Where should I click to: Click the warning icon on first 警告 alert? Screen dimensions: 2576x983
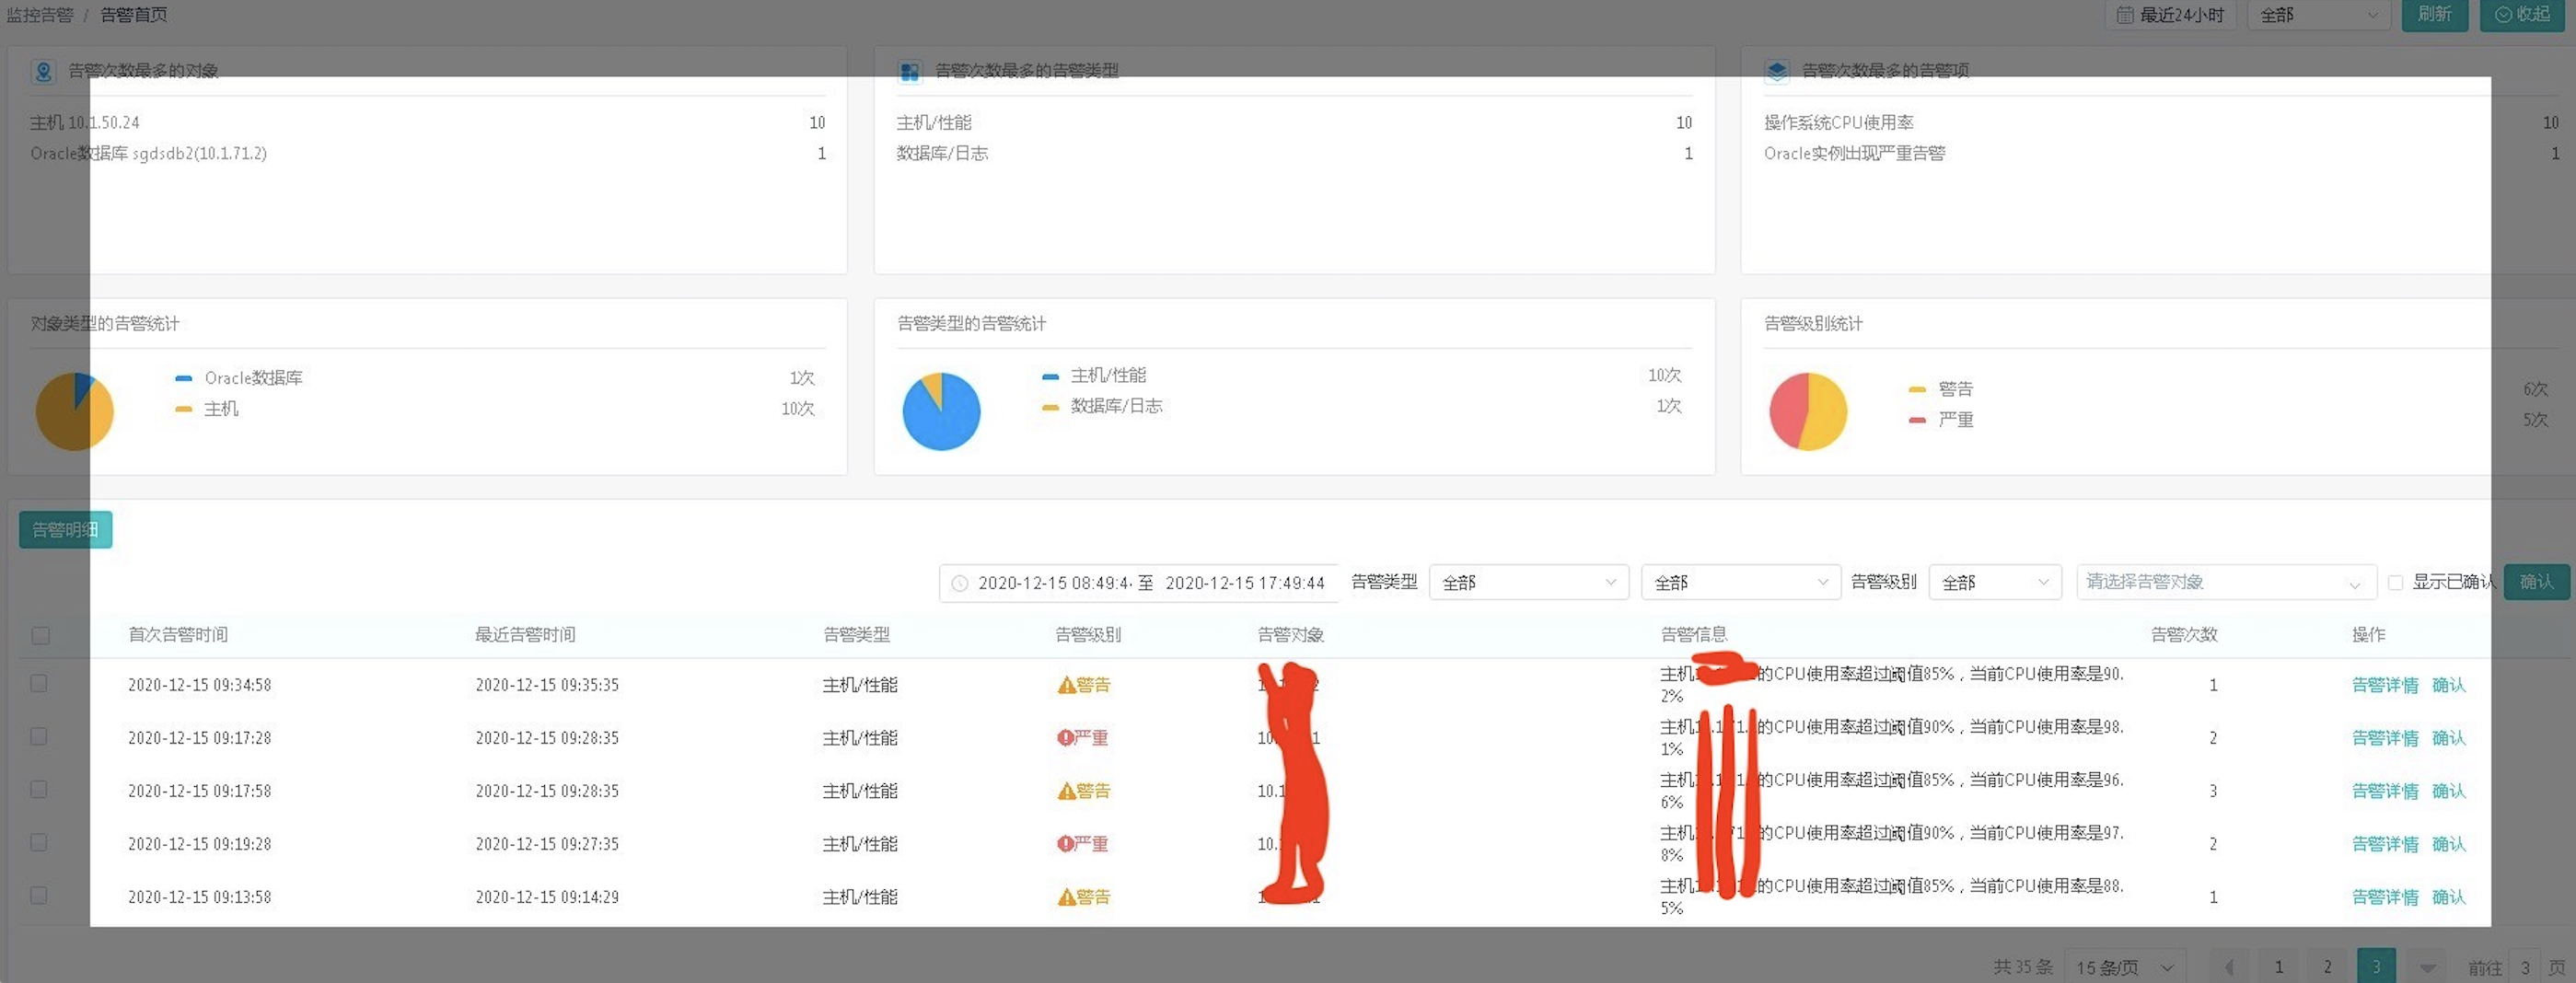tap(1066, 684)
